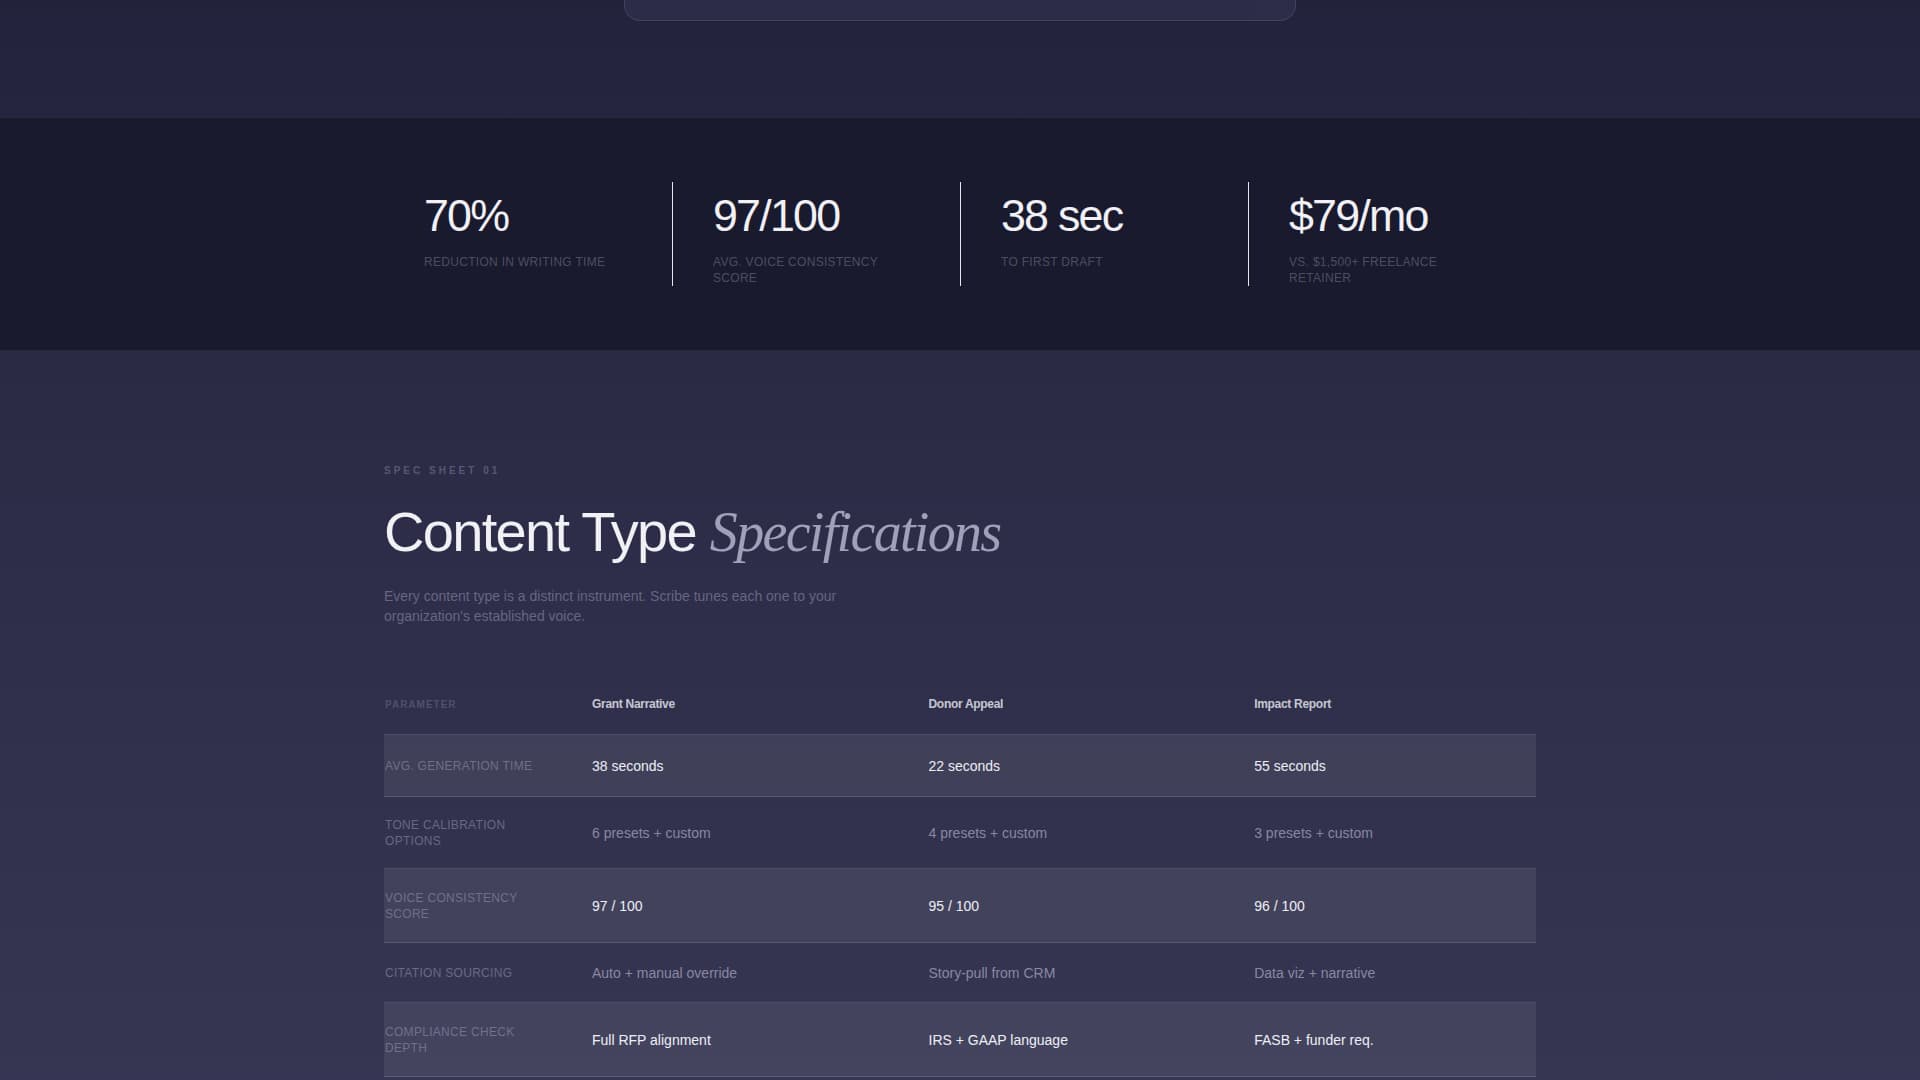Select the '4 presets + custom' cell

point(987,833)
